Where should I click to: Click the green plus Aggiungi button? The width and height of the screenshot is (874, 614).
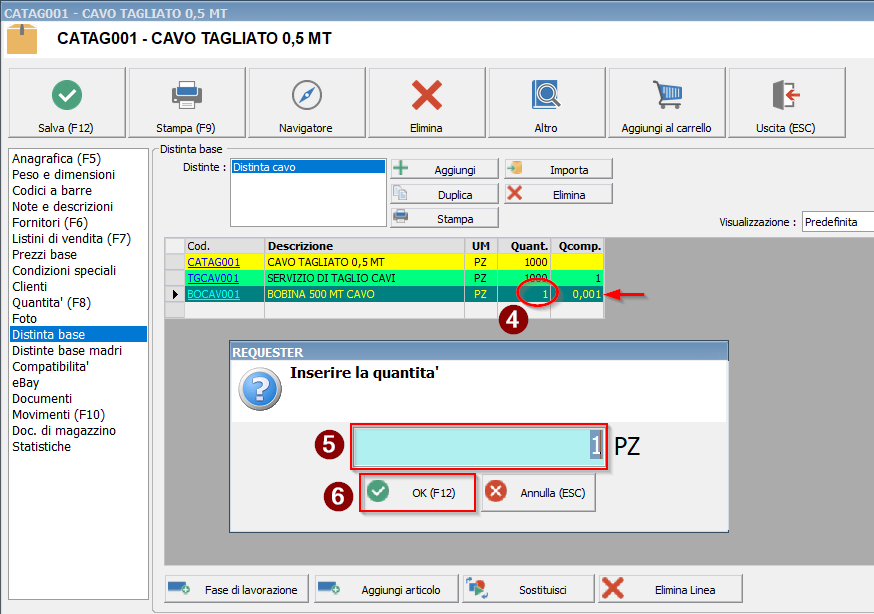point(444,169)
